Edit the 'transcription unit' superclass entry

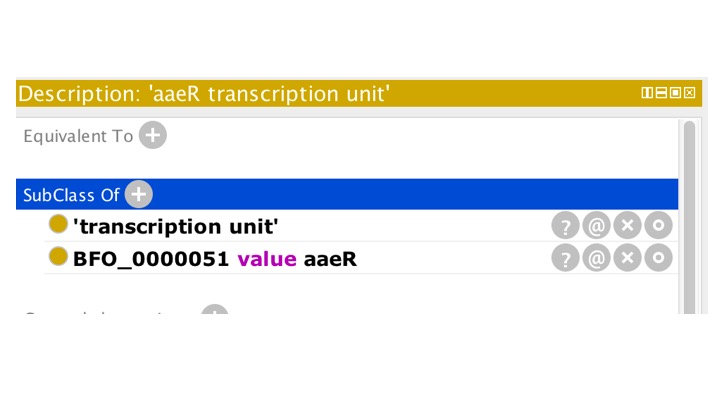coord(658,226)
